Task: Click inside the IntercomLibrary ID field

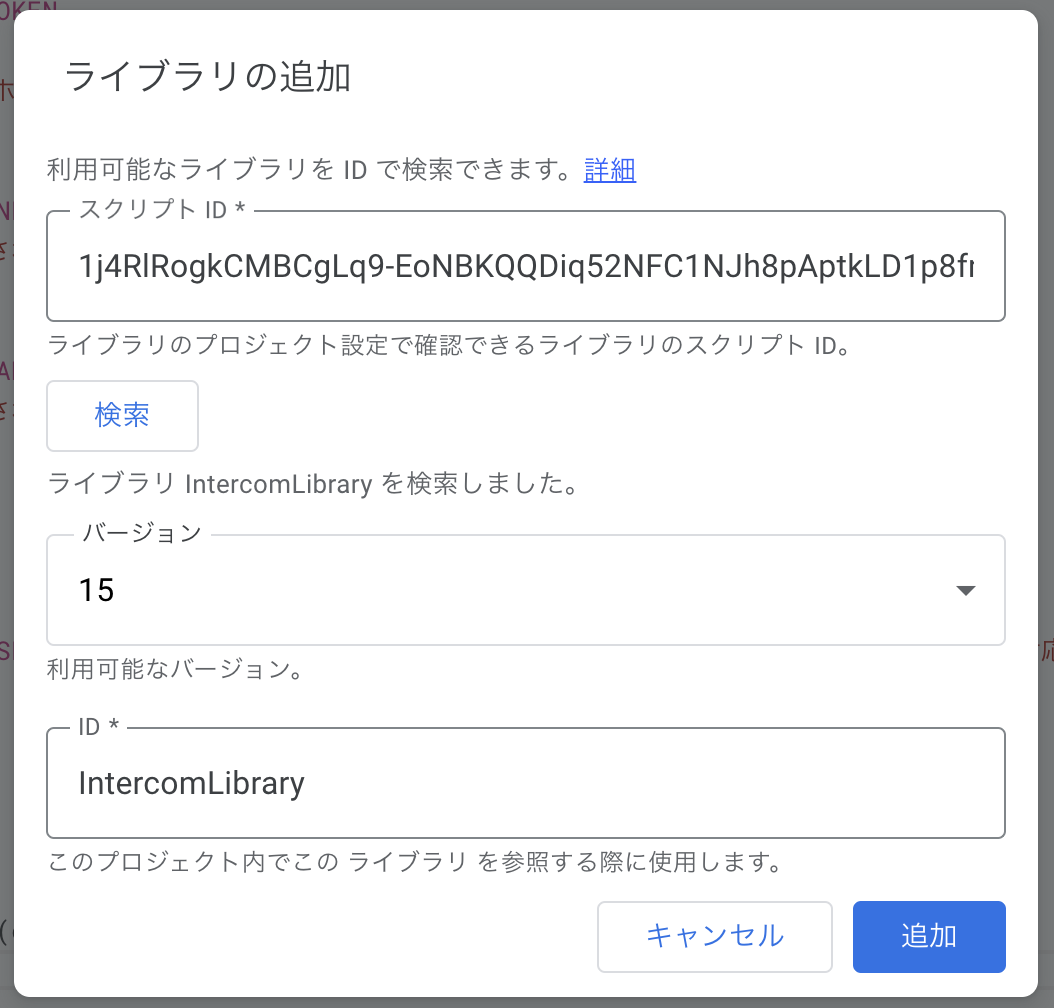Action: 525,783
